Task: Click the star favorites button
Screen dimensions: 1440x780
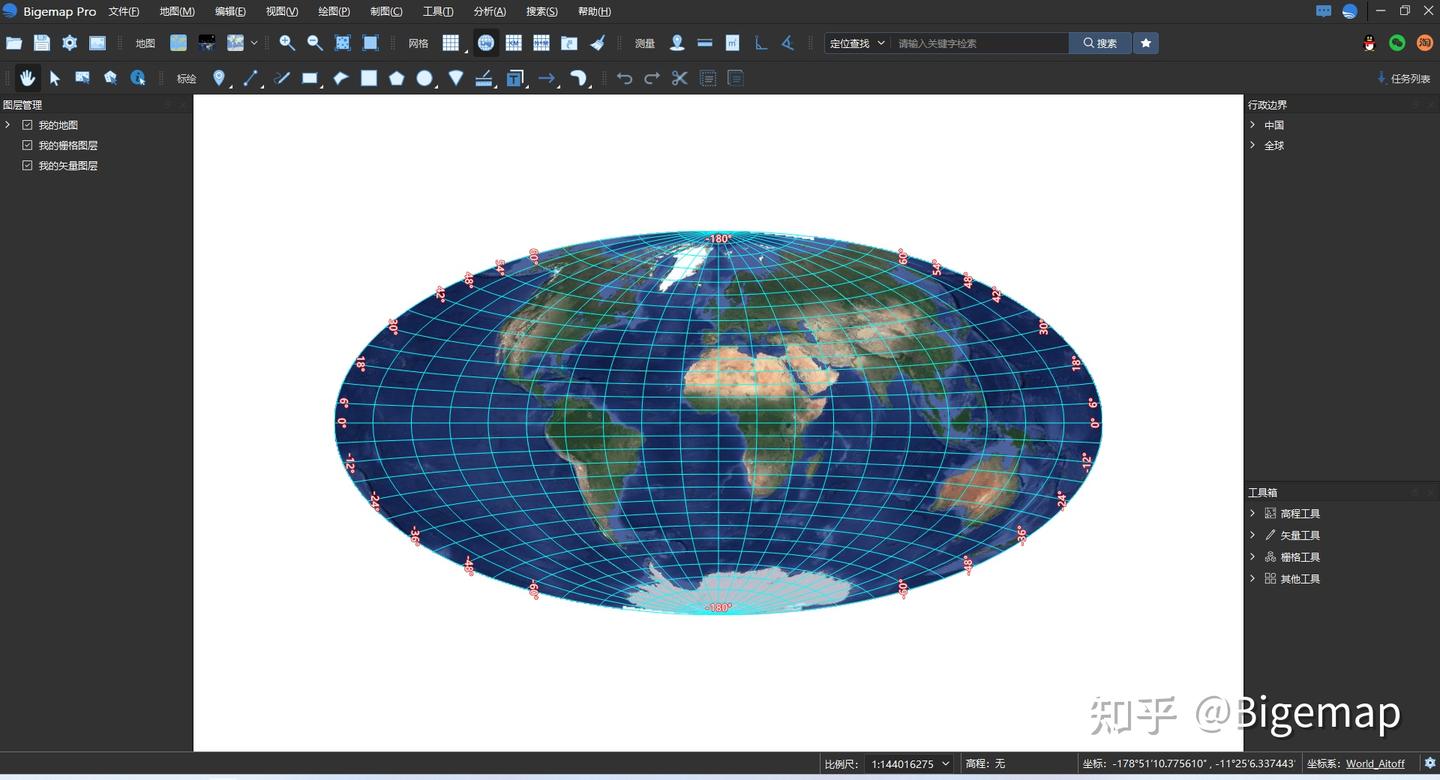Action: point(1146,43)
